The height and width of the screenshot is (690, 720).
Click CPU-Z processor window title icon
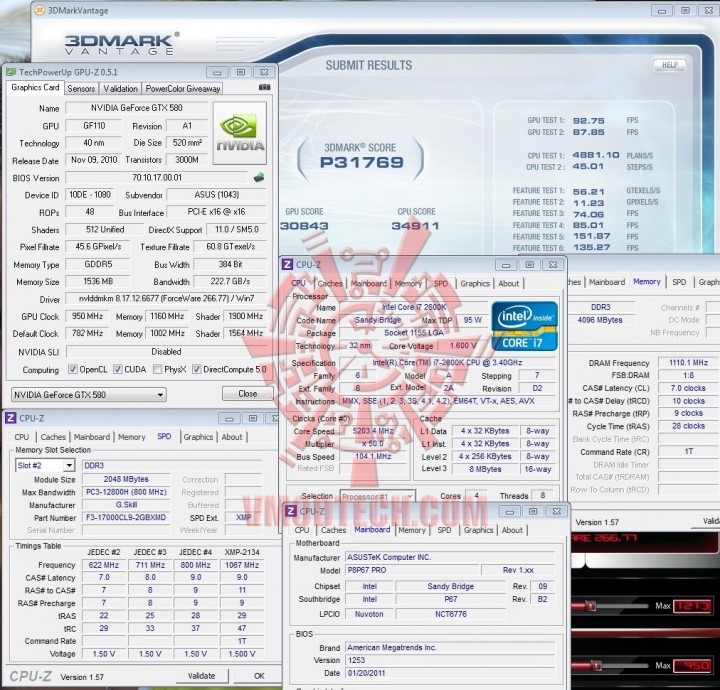click(x=287, y=264)
